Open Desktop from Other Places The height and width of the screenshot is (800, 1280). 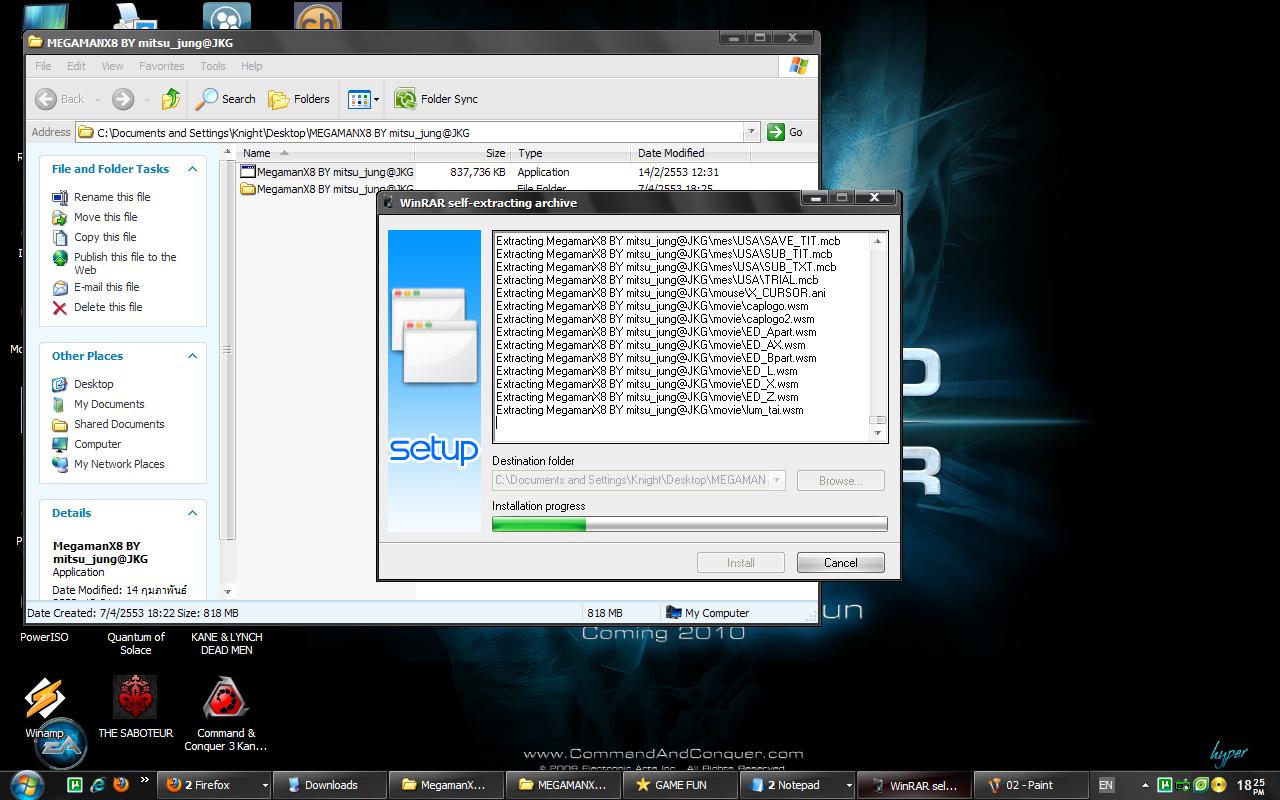[93, 384]
